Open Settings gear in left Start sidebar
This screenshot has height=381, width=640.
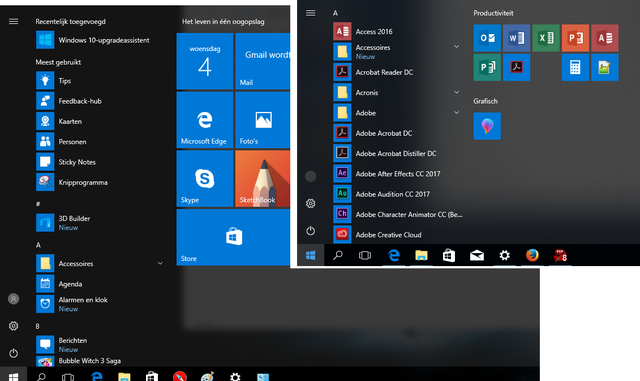tap(13, 326)
